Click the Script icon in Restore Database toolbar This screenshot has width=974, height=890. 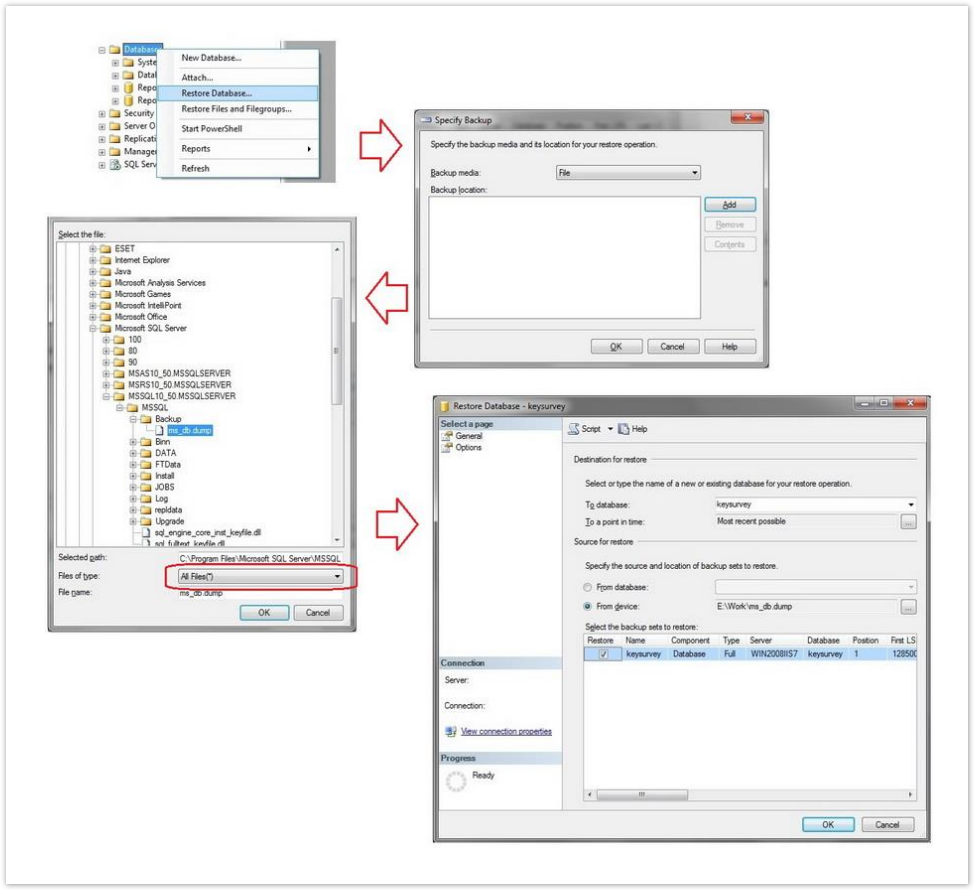click(x=574, y=429)
